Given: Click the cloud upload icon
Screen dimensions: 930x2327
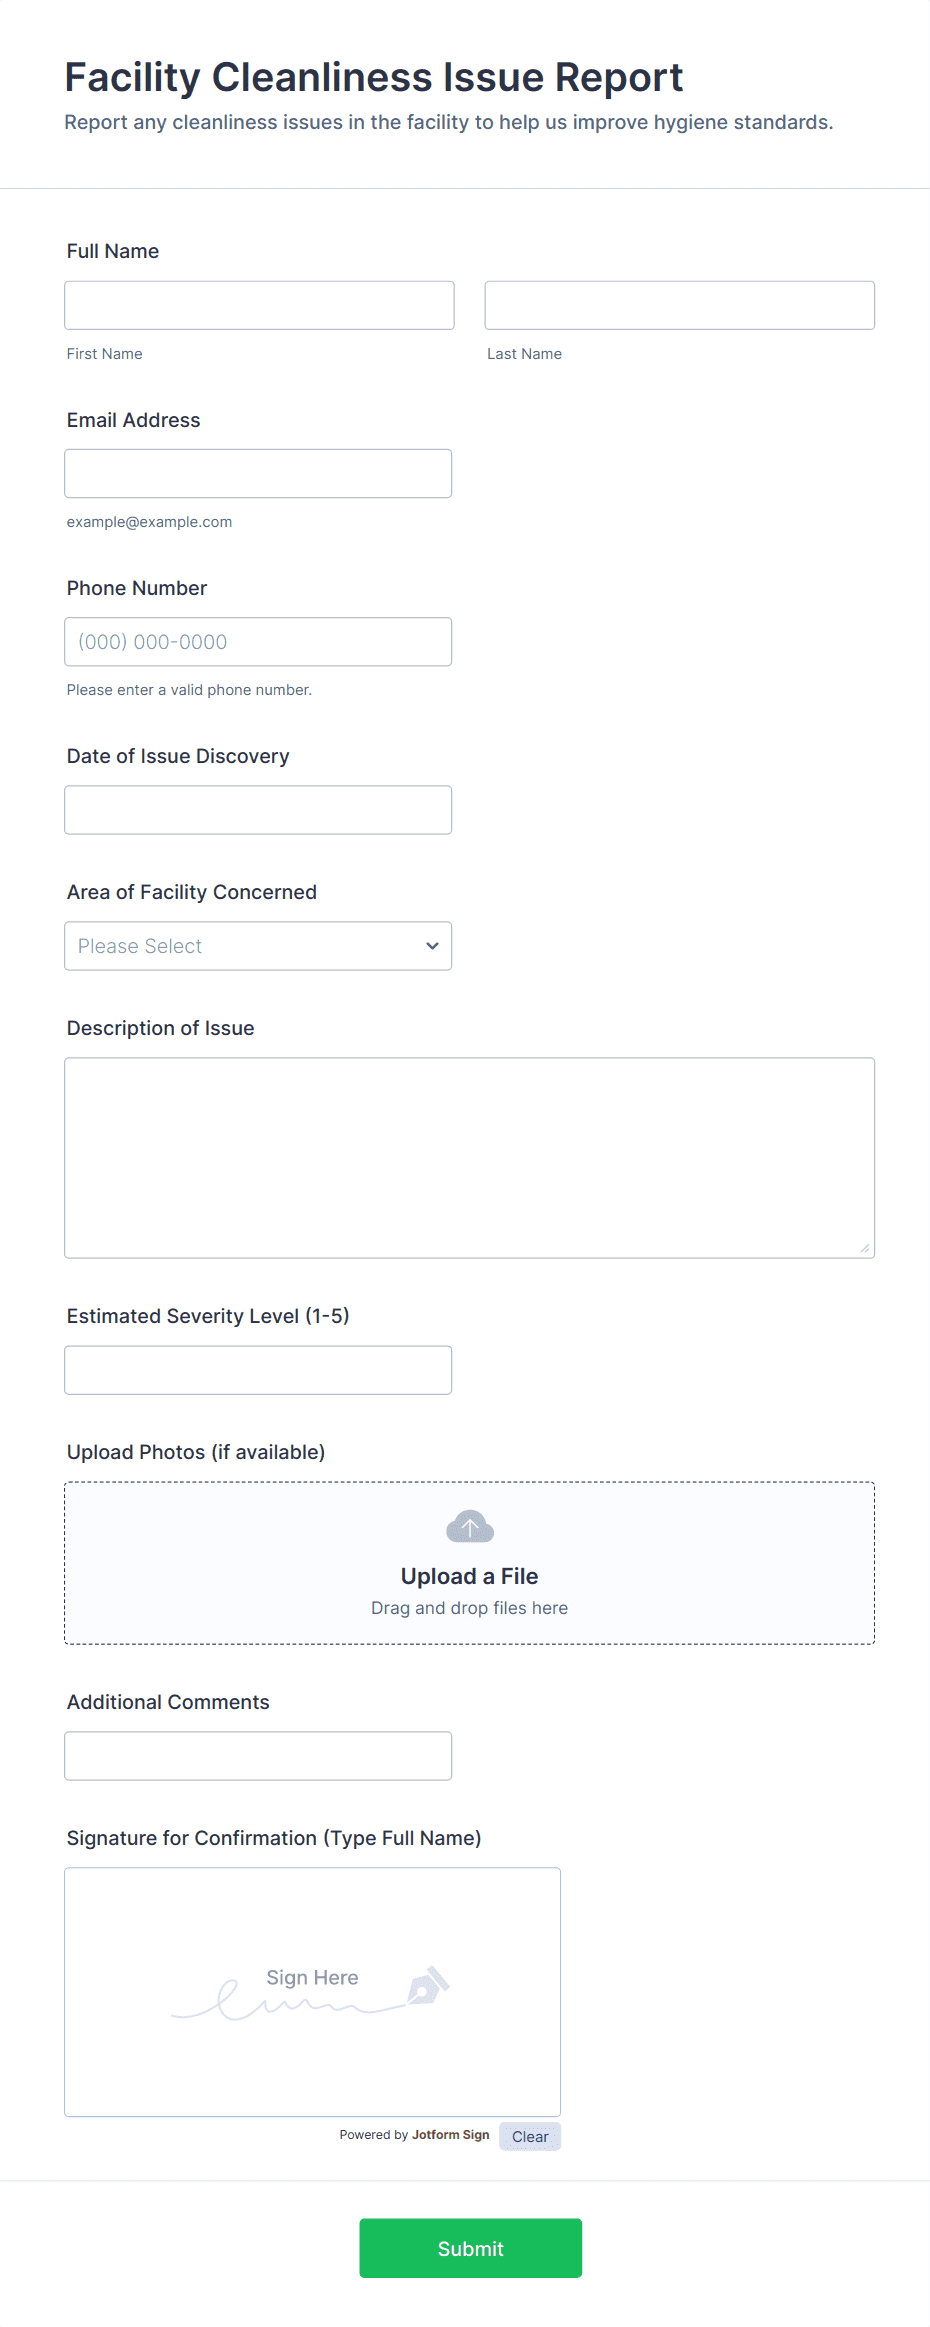Looking at the screenshot, I should pos(469,1527).
